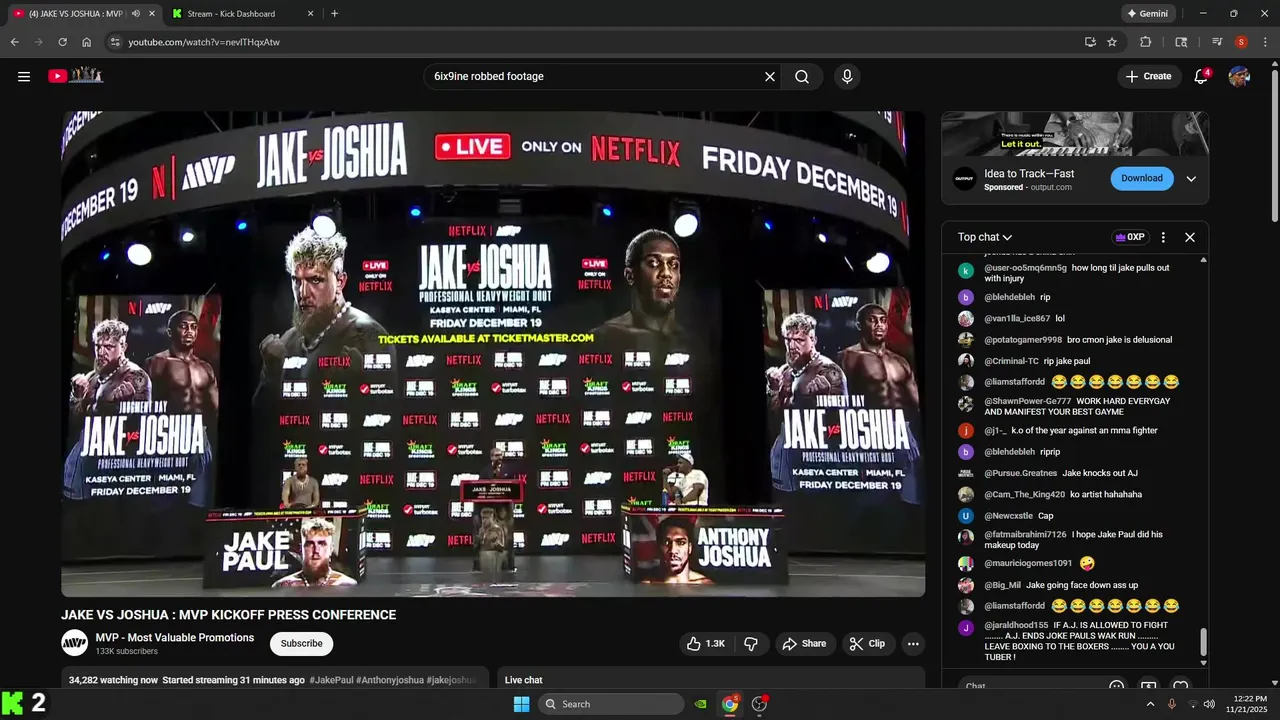
Task: Dislike the video with thumbs down
Action: coord(751,644)
